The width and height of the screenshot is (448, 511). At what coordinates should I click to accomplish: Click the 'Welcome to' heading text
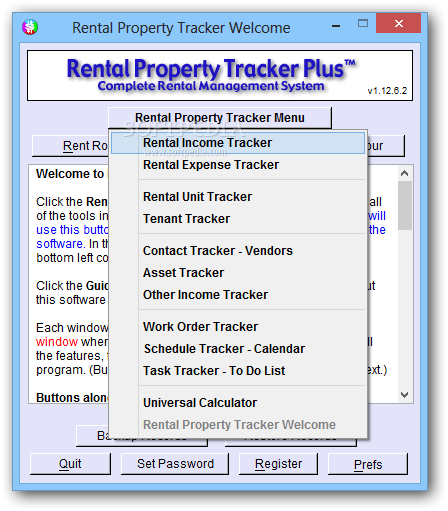70,174
